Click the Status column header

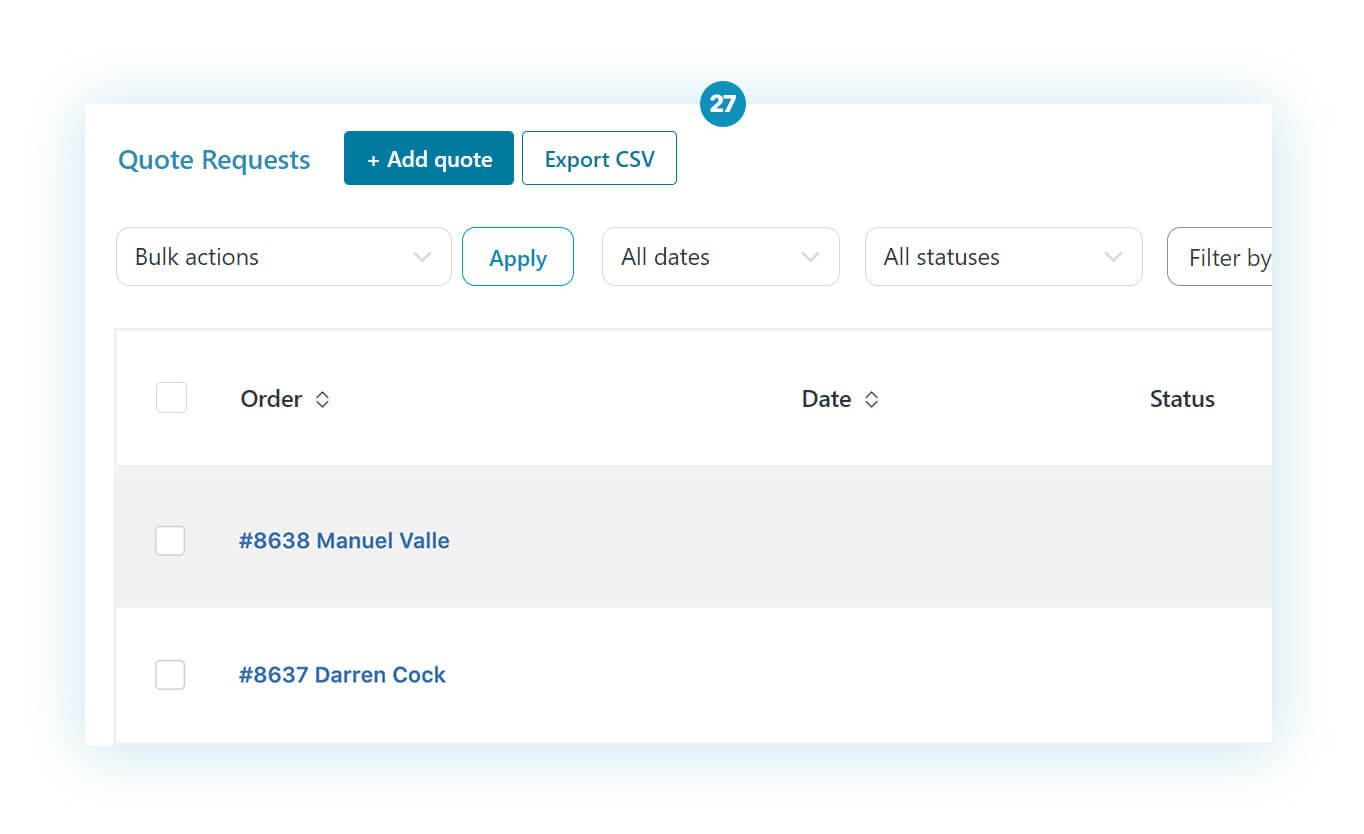[1182, 399]
